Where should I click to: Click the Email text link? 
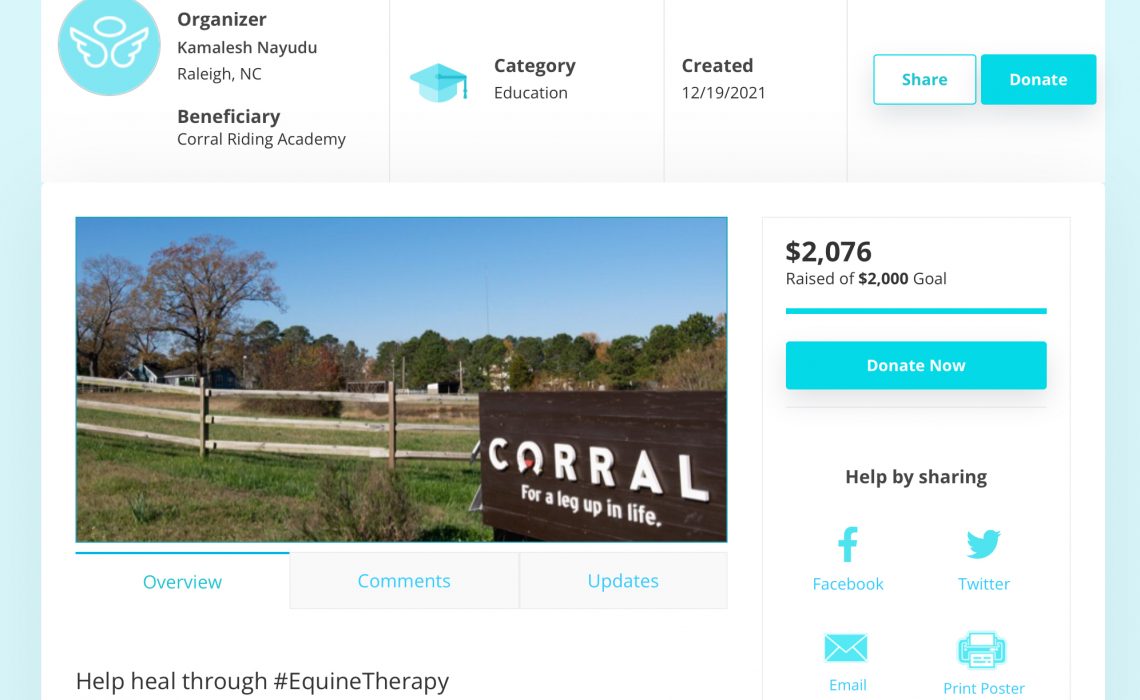(848, 685)
